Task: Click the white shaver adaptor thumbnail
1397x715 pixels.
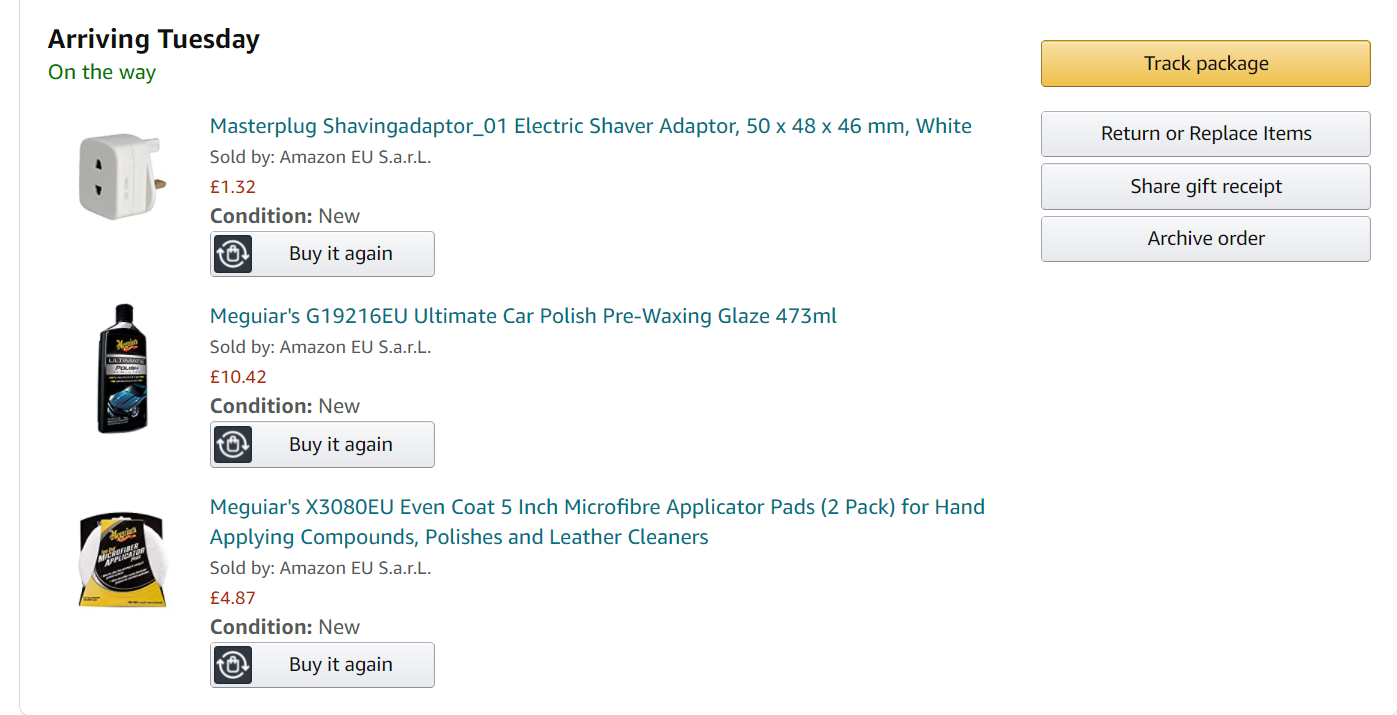Action: pyautogui.click(x=122, y=176)
